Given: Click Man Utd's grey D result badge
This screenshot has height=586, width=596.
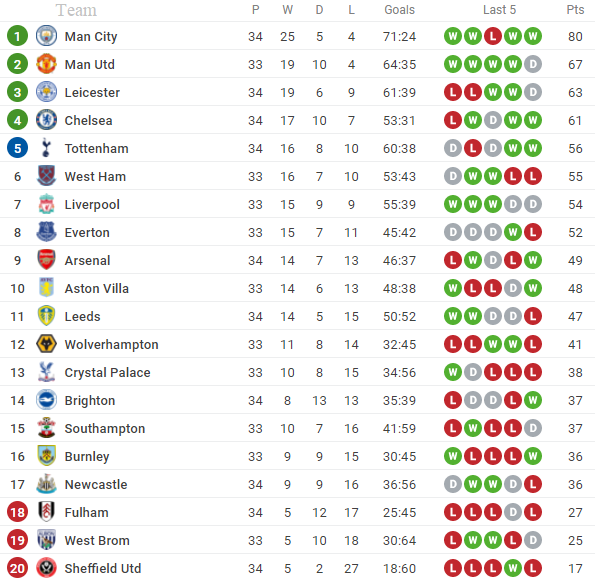Looking at the screenshot, I should pos(533,64).
